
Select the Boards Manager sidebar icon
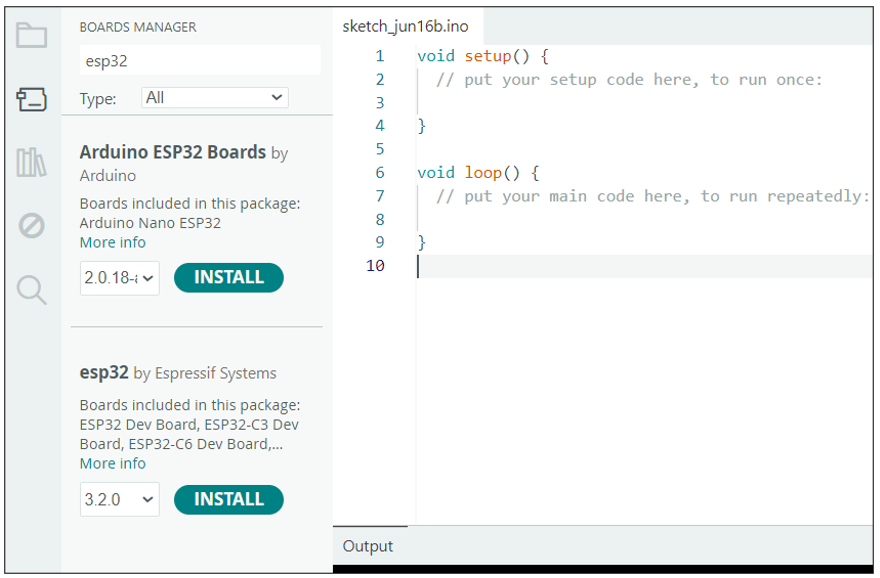pyautogui.click(x=31, y=99)
